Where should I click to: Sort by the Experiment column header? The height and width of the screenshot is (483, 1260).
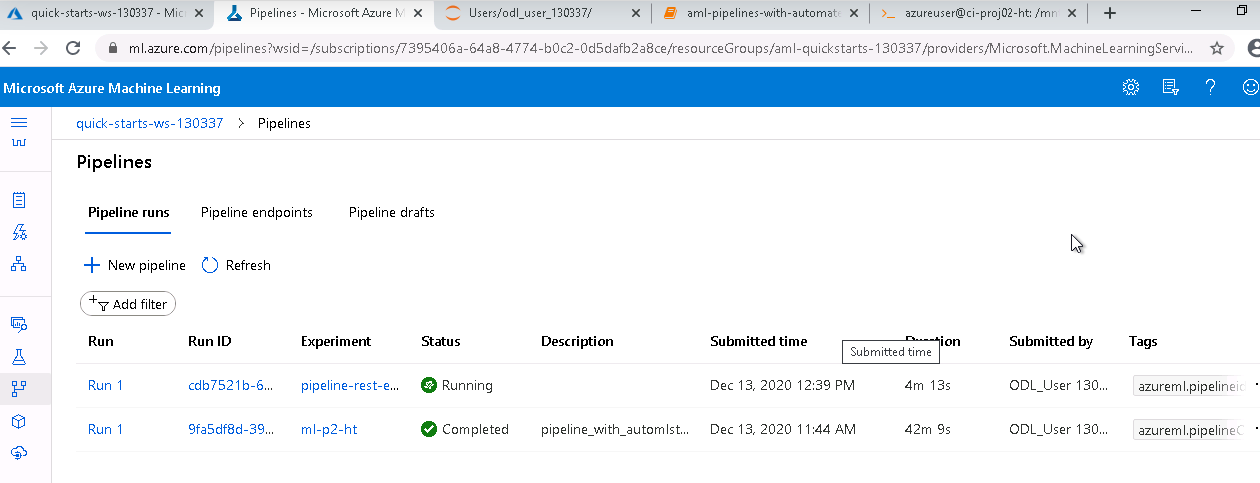coord(336,341)
